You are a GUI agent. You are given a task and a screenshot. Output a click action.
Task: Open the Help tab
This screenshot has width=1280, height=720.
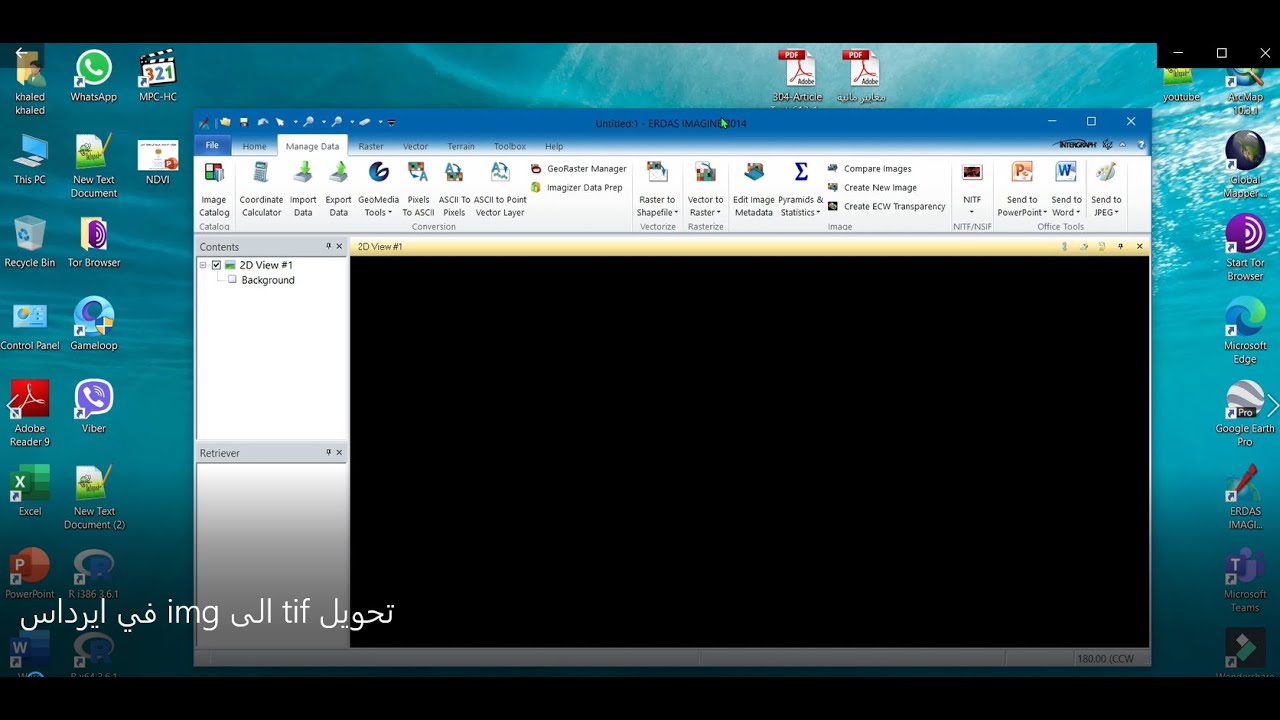tap(554, 146)
